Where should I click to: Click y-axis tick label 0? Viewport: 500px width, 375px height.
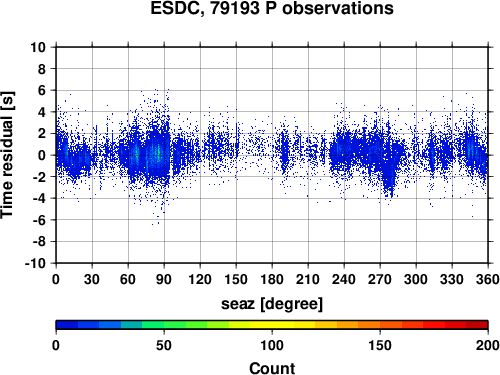point(42,155)
